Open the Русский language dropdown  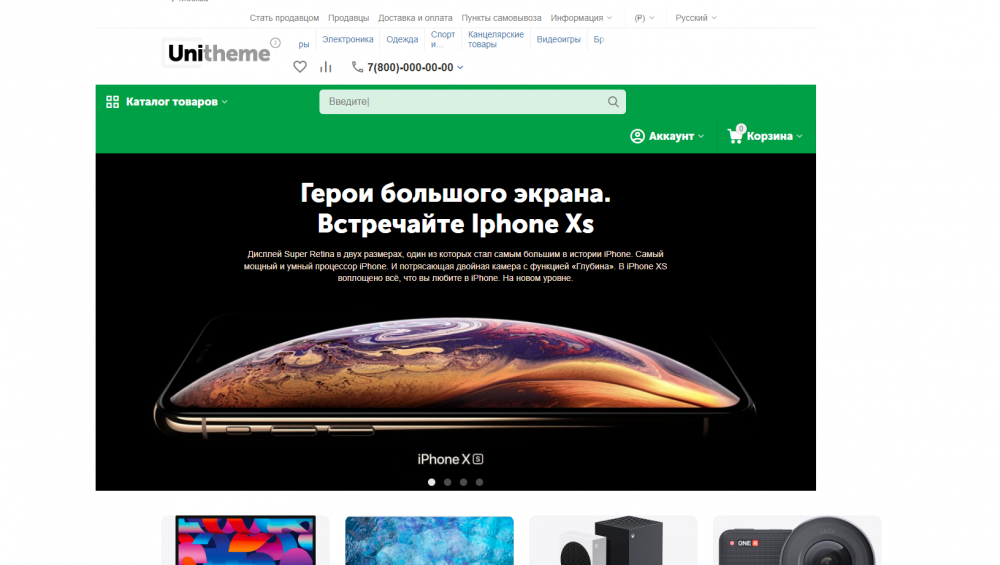(696, 18)
